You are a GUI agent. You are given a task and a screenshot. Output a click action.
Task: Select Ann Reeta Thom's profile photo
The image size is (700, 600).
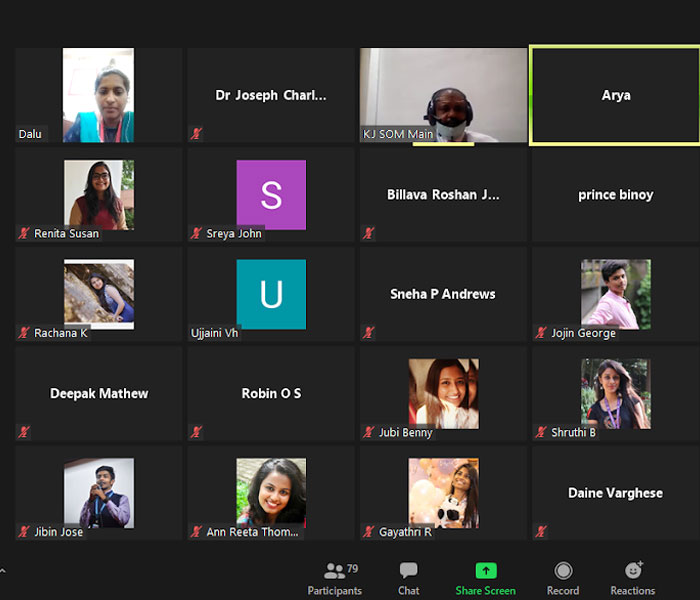coord(271,493)
